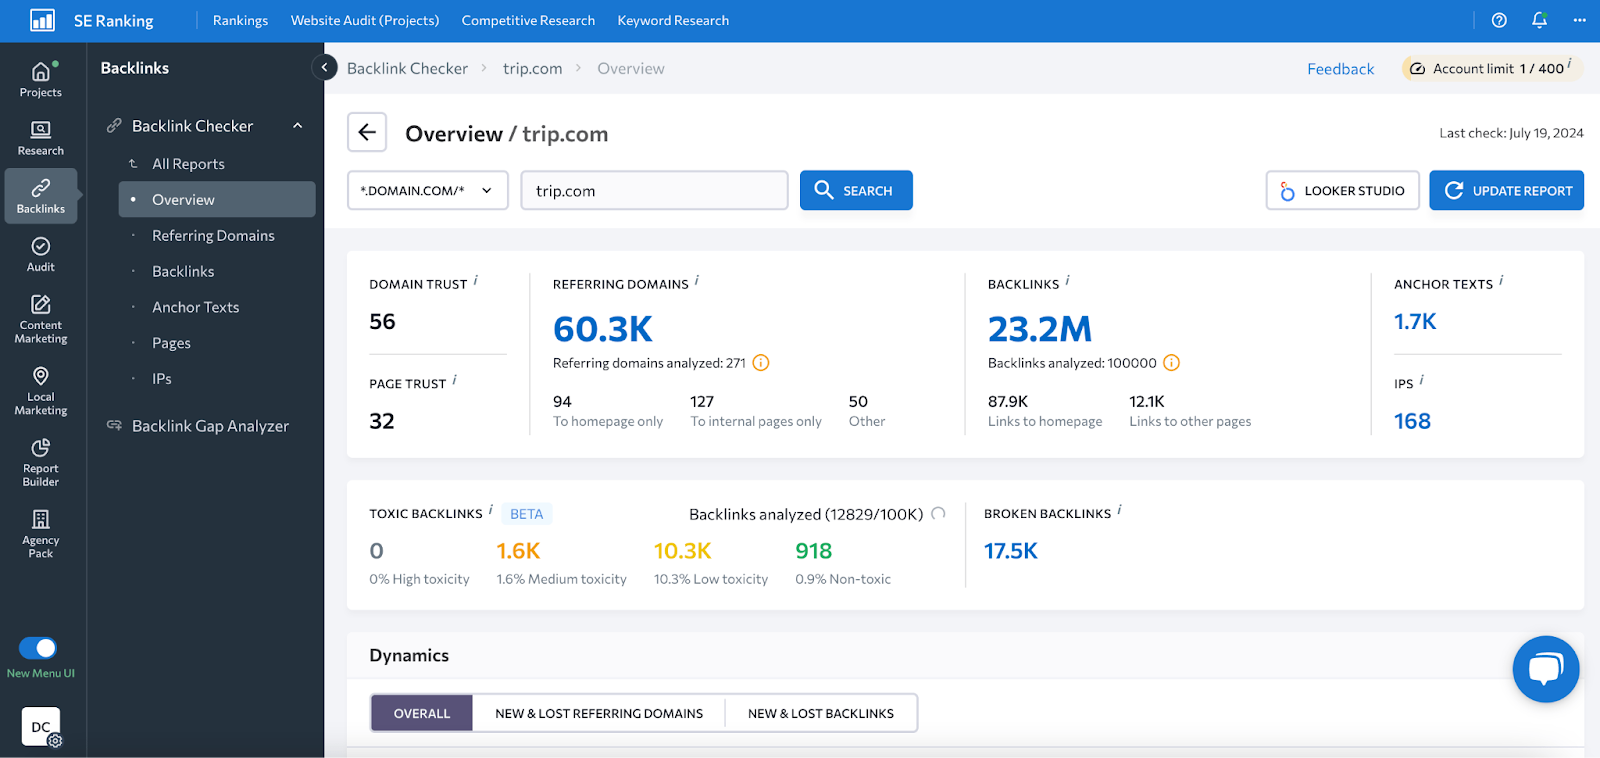
Task: Click Account limit info icon
Action: tap(1570, 64)
